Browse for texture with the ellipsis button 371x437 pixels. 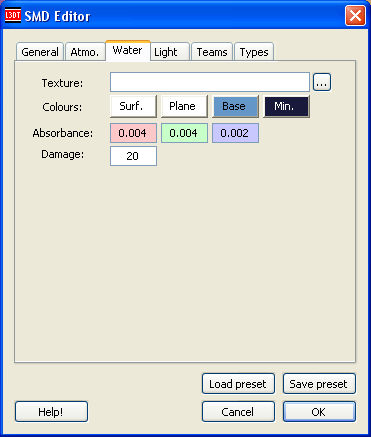point(322,82)
